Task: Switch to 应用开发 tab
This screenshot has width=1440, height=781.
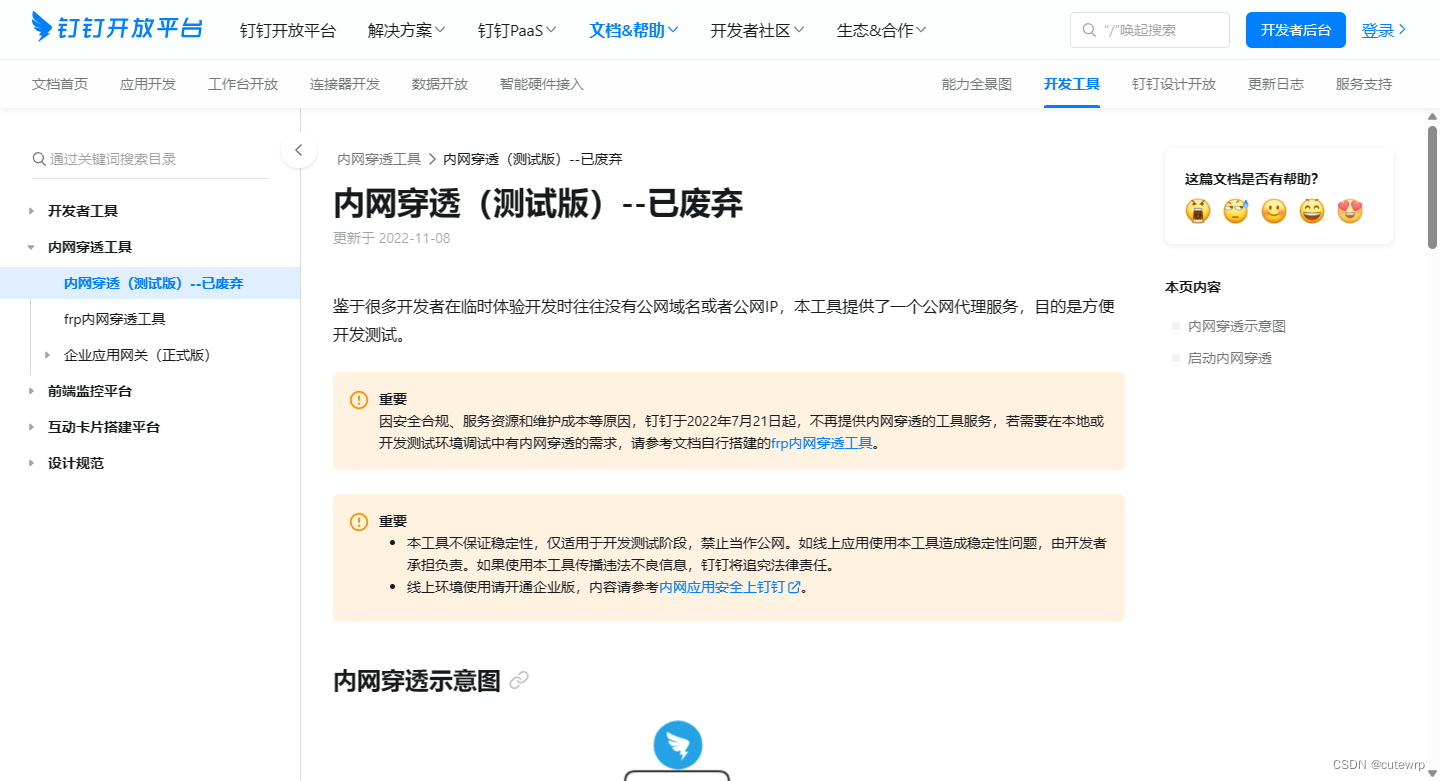Action: (x=148, y=84)
